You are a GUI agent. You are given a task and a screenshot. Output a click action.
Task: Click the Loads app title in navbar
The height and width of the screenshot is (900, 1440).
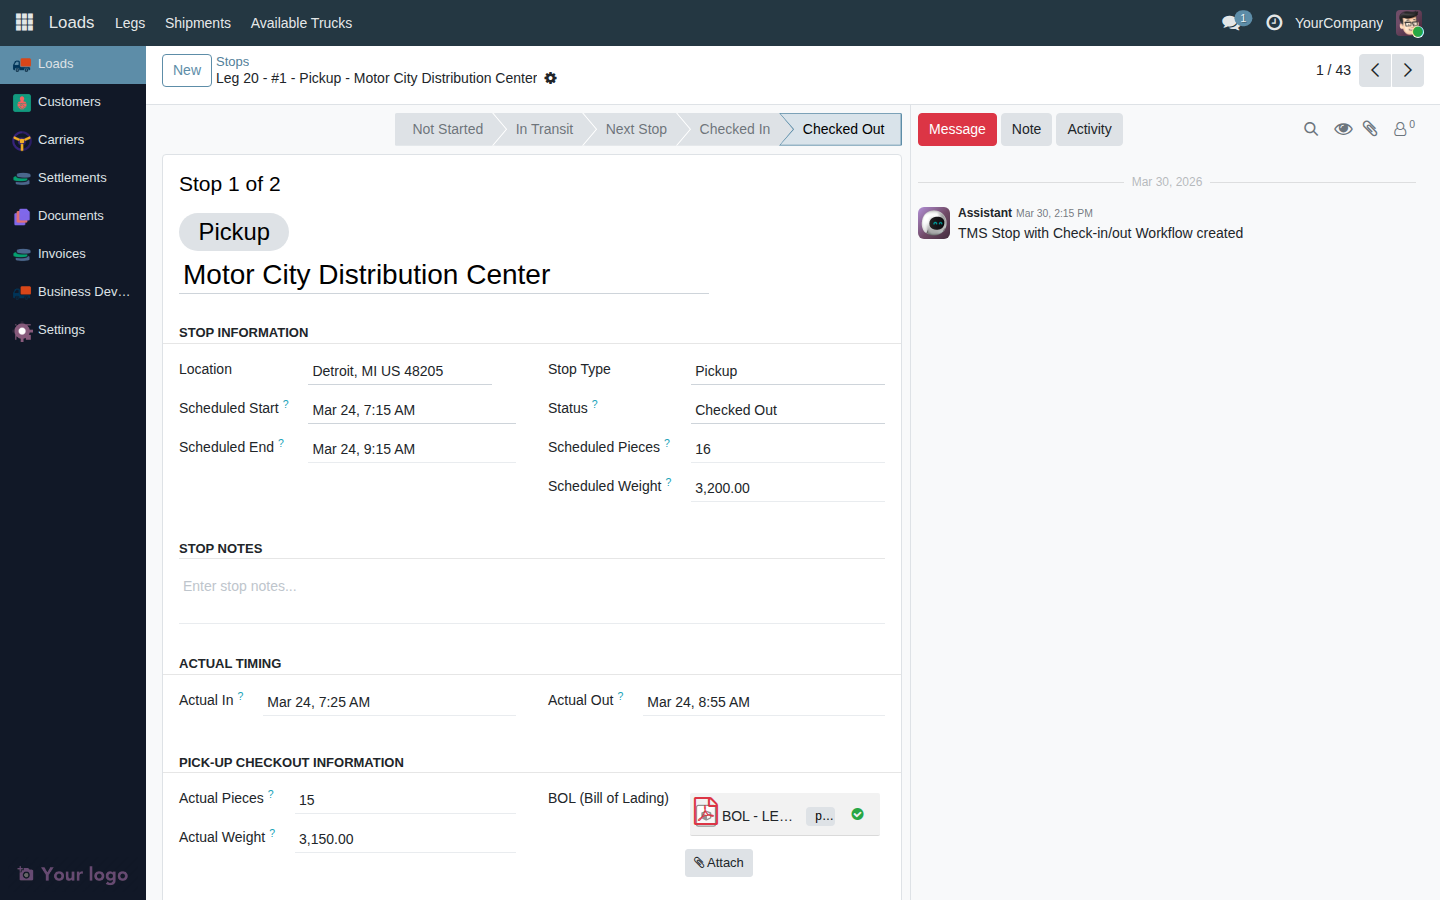(x=71, y=22)
